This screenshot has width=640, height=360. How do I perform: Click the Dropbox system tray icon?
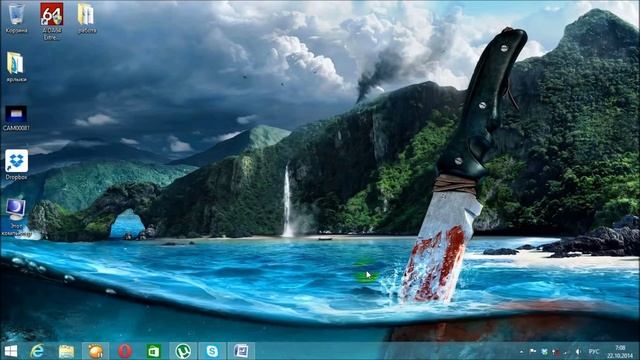pos(544,351)
